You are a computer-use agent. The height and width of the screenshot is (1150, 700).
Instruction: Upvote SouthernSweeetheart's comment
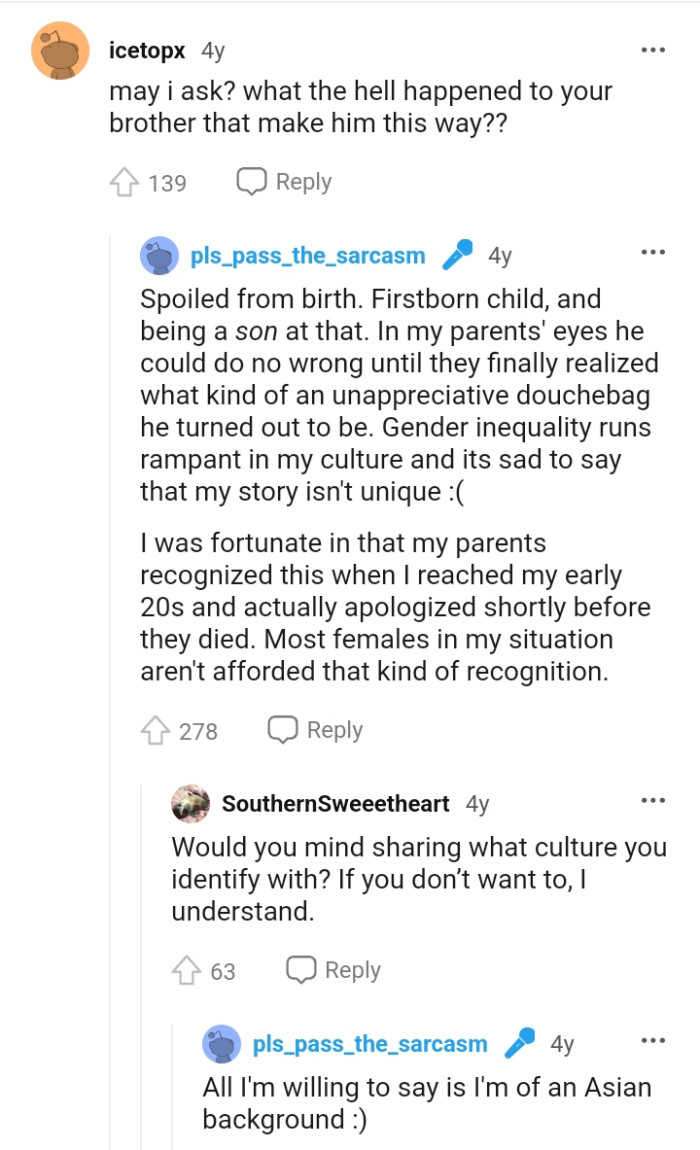(186, 971)
